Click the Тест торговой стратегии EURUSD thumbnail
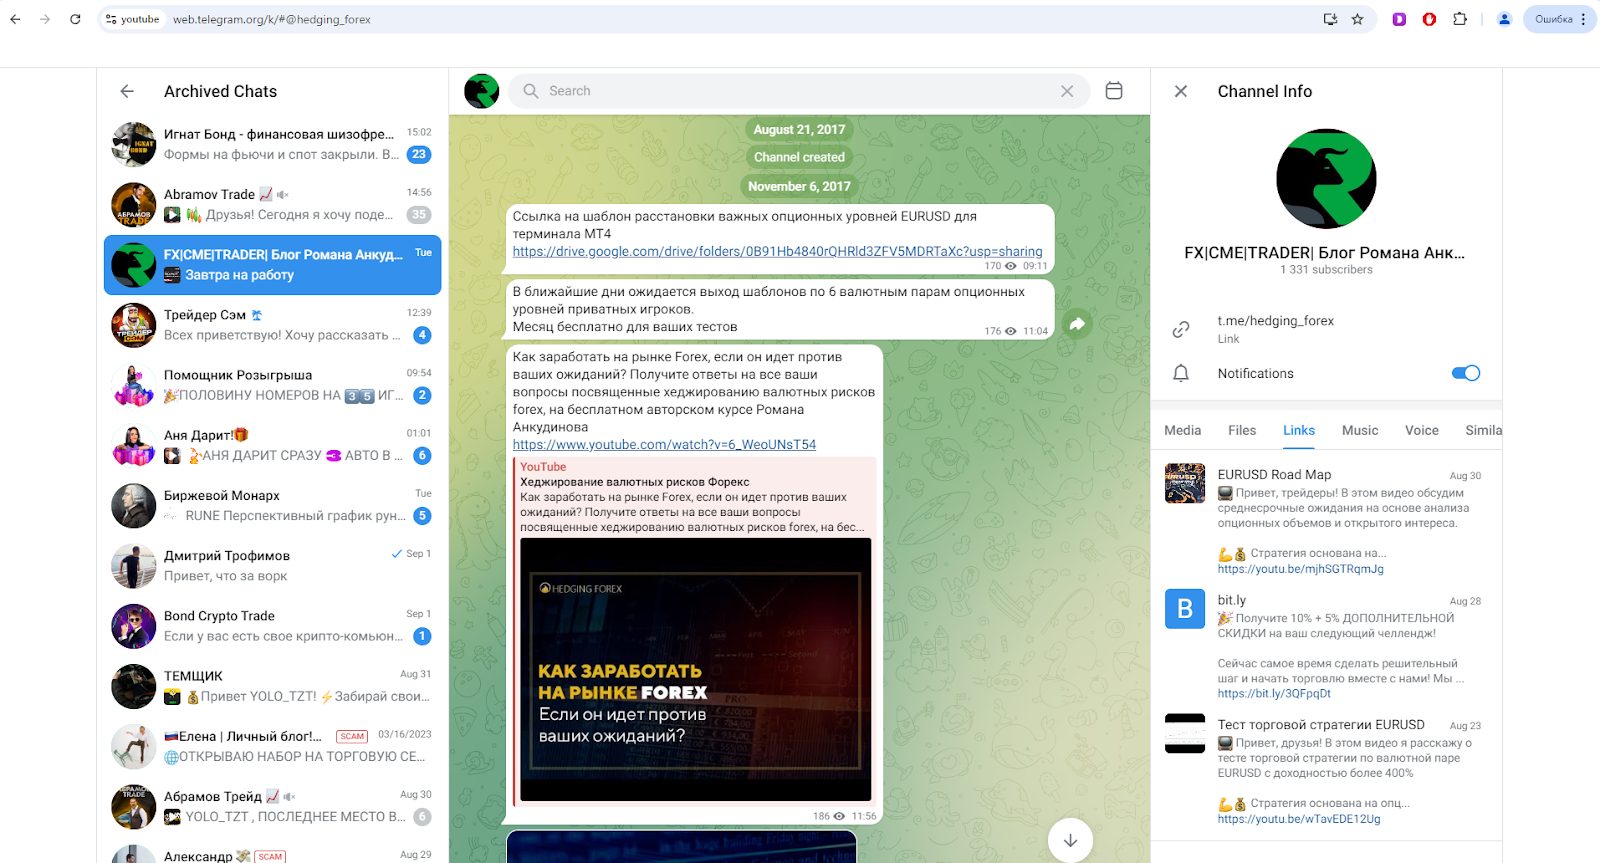Viewport: 1600px width, 863px height. [x=1185, y=733]
